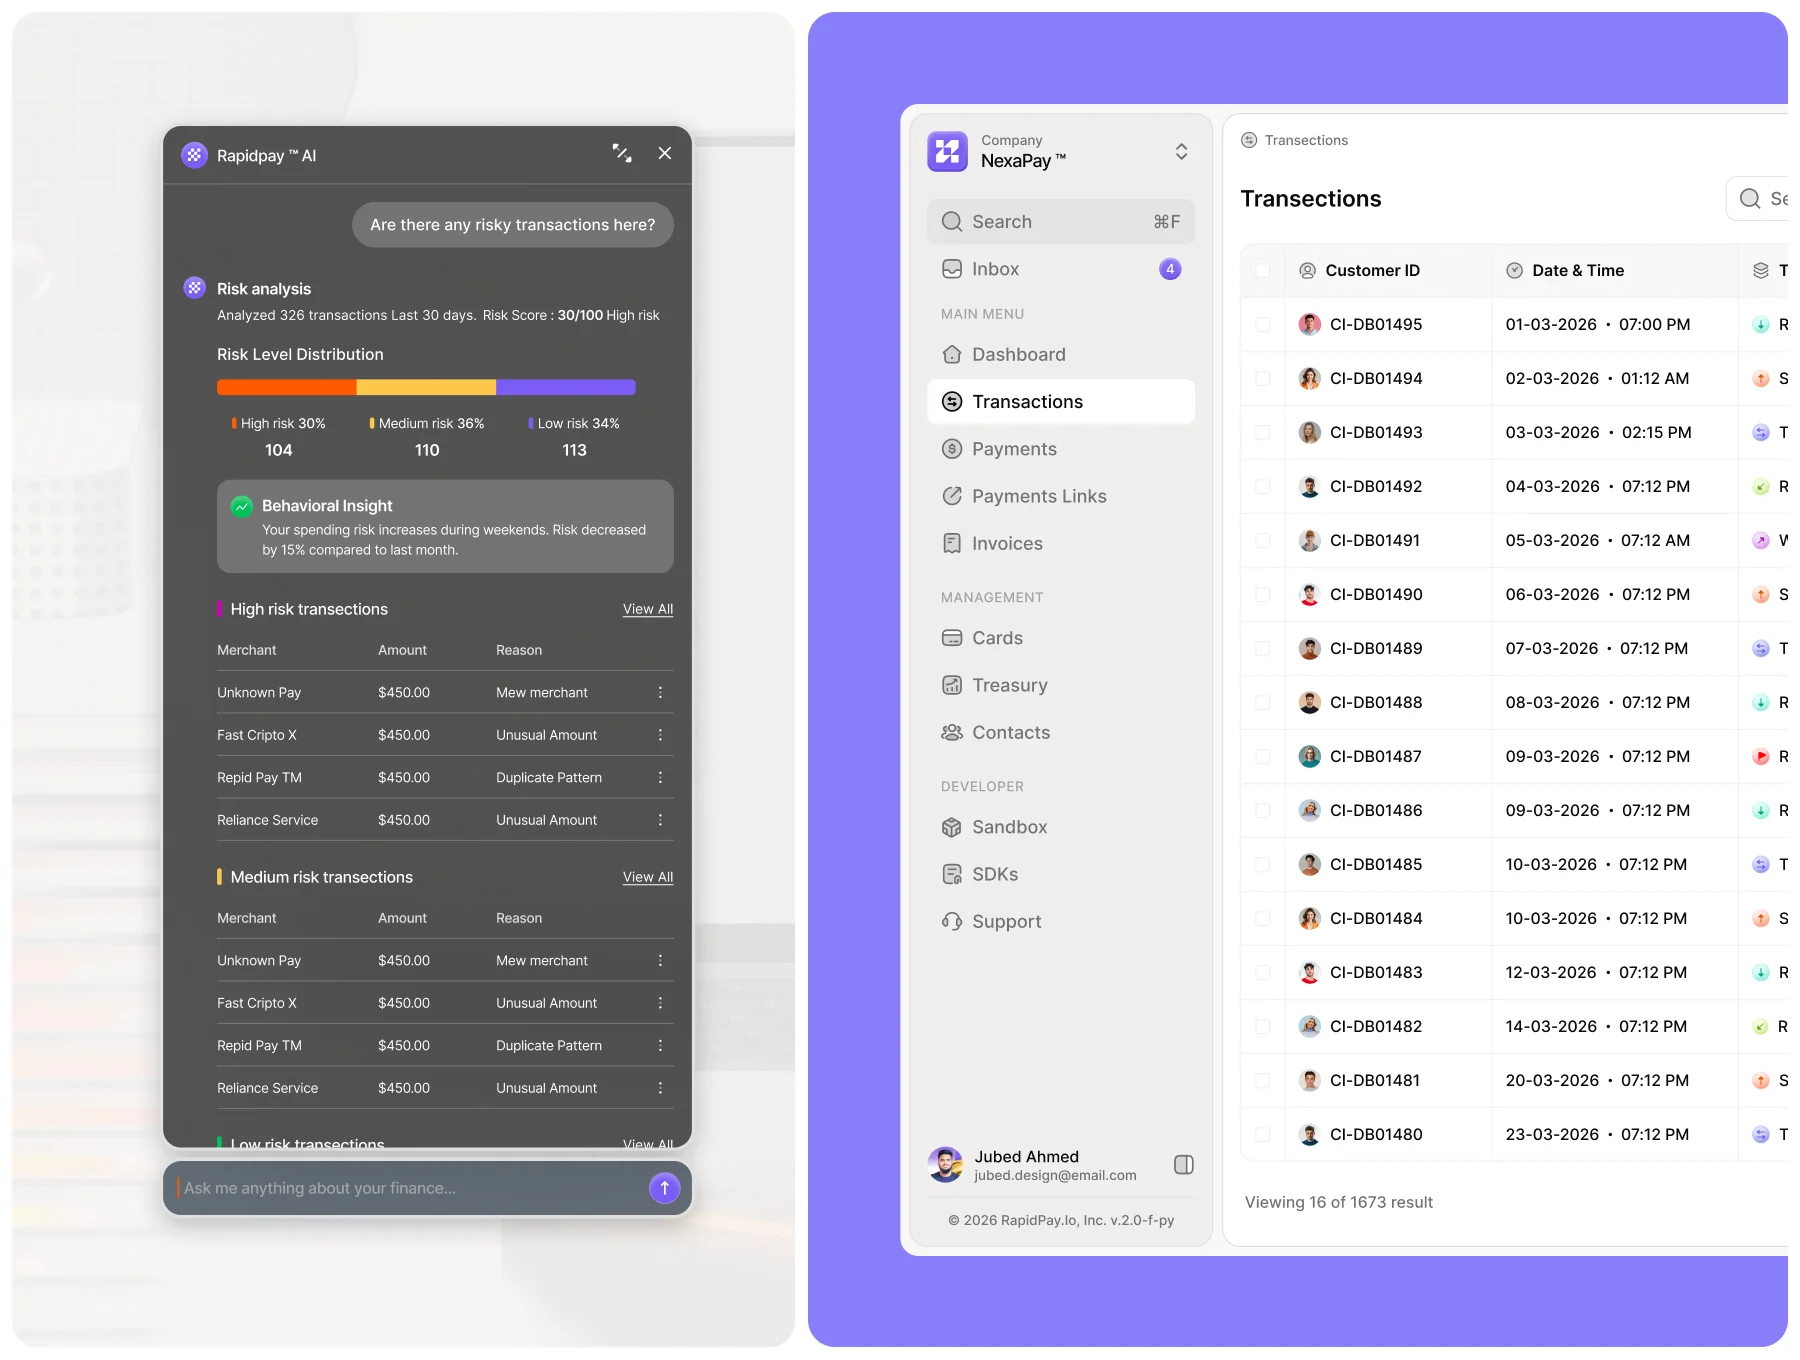This screenshot has width=1800, height=1360.
Task: Click the Inbox notification badge showing 4
Action: [x=1170, y=269]
